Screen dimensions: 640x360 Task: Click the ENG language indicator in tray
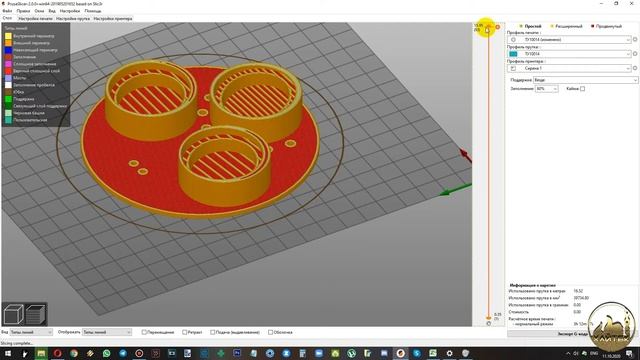(594, 353)
